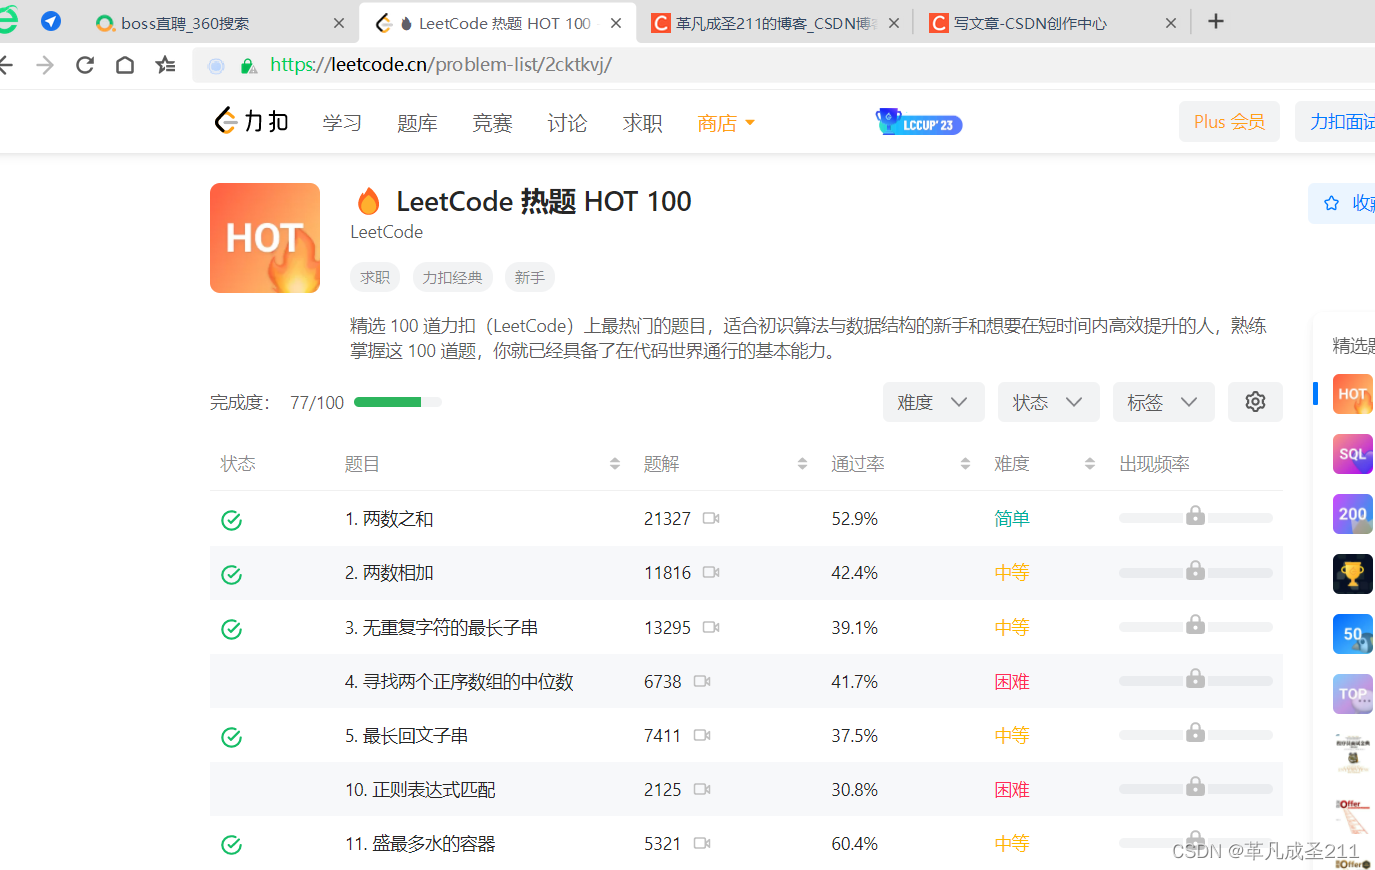Open the 200 list icon in the sidebar
Image resolution: width=1375 pixels, height=870 pixels.
pos(1353,514)
